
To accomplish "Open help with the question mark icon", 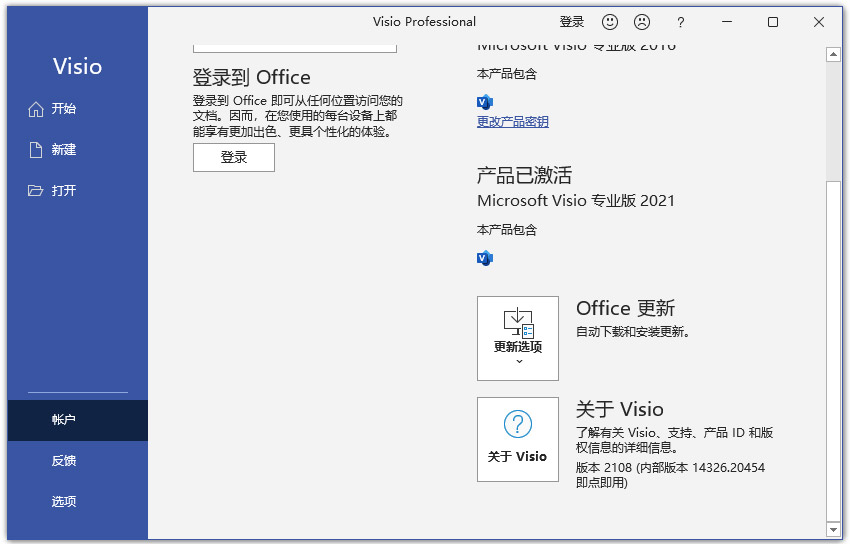I will point(681,22).
